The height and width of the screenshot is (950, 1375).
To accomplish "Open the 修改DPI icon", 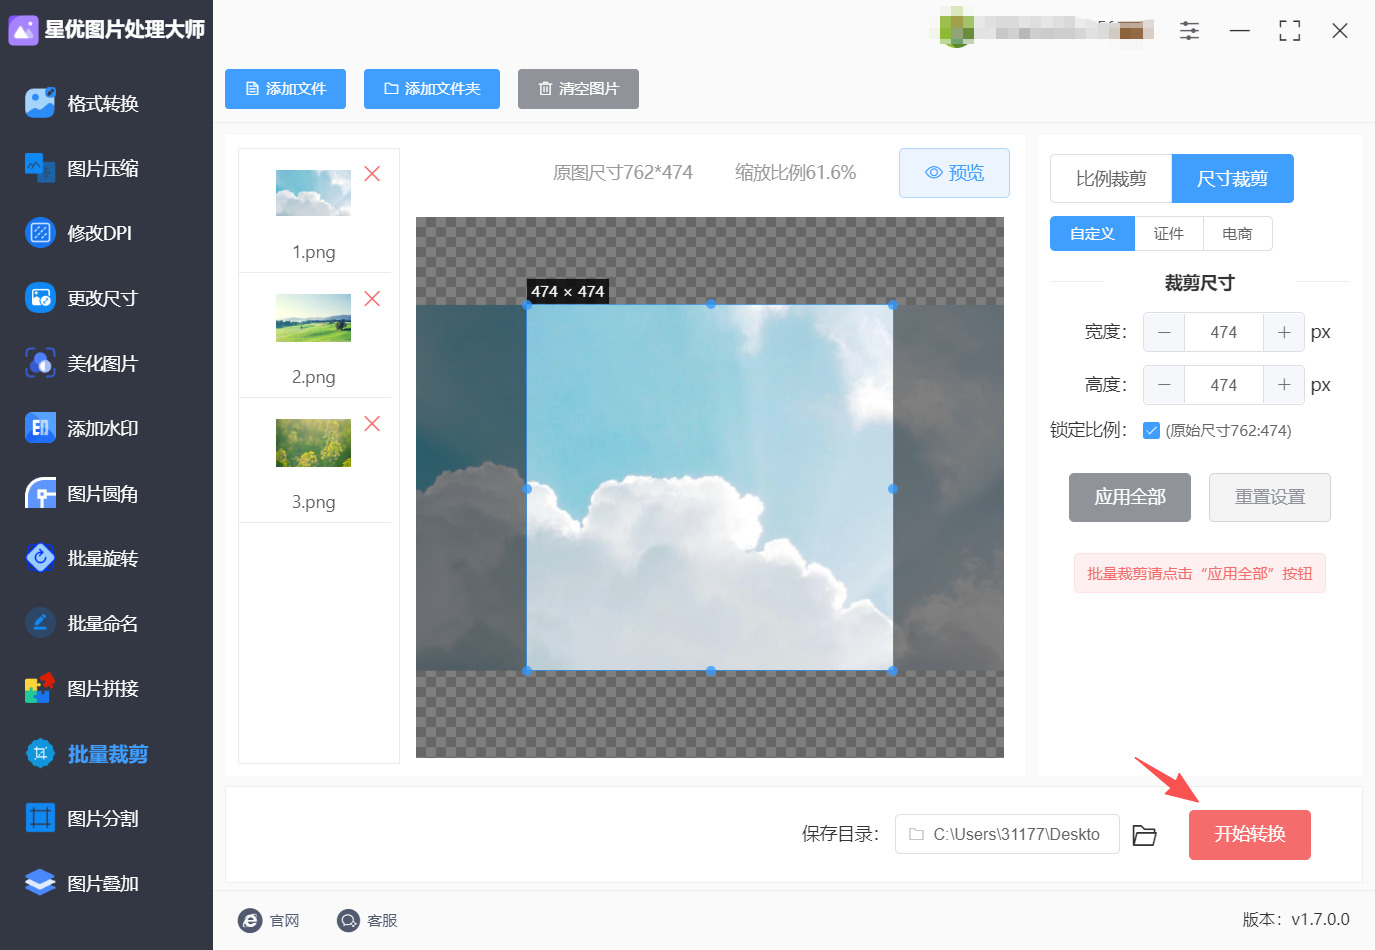I will point(40,233).
